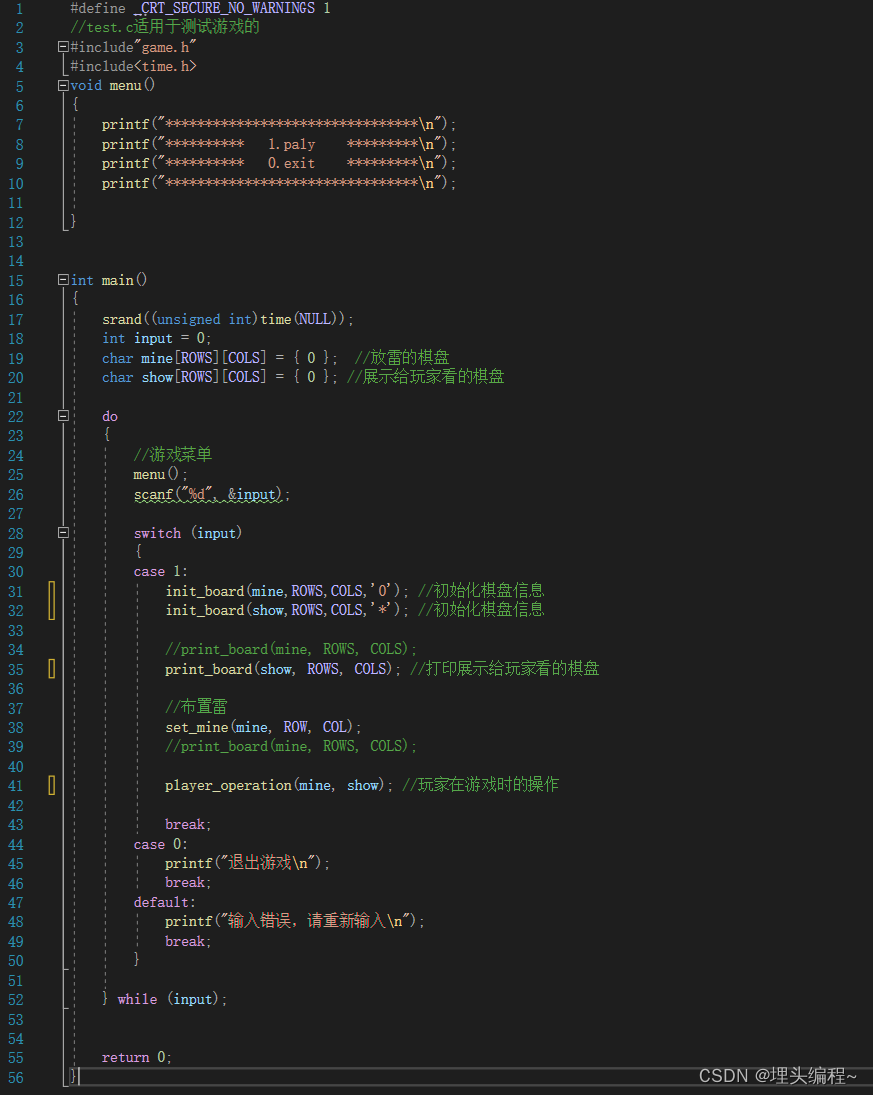Collapse the void menu() function fold
Viewport: 873px width, 1095px height.
click(63, 85)
